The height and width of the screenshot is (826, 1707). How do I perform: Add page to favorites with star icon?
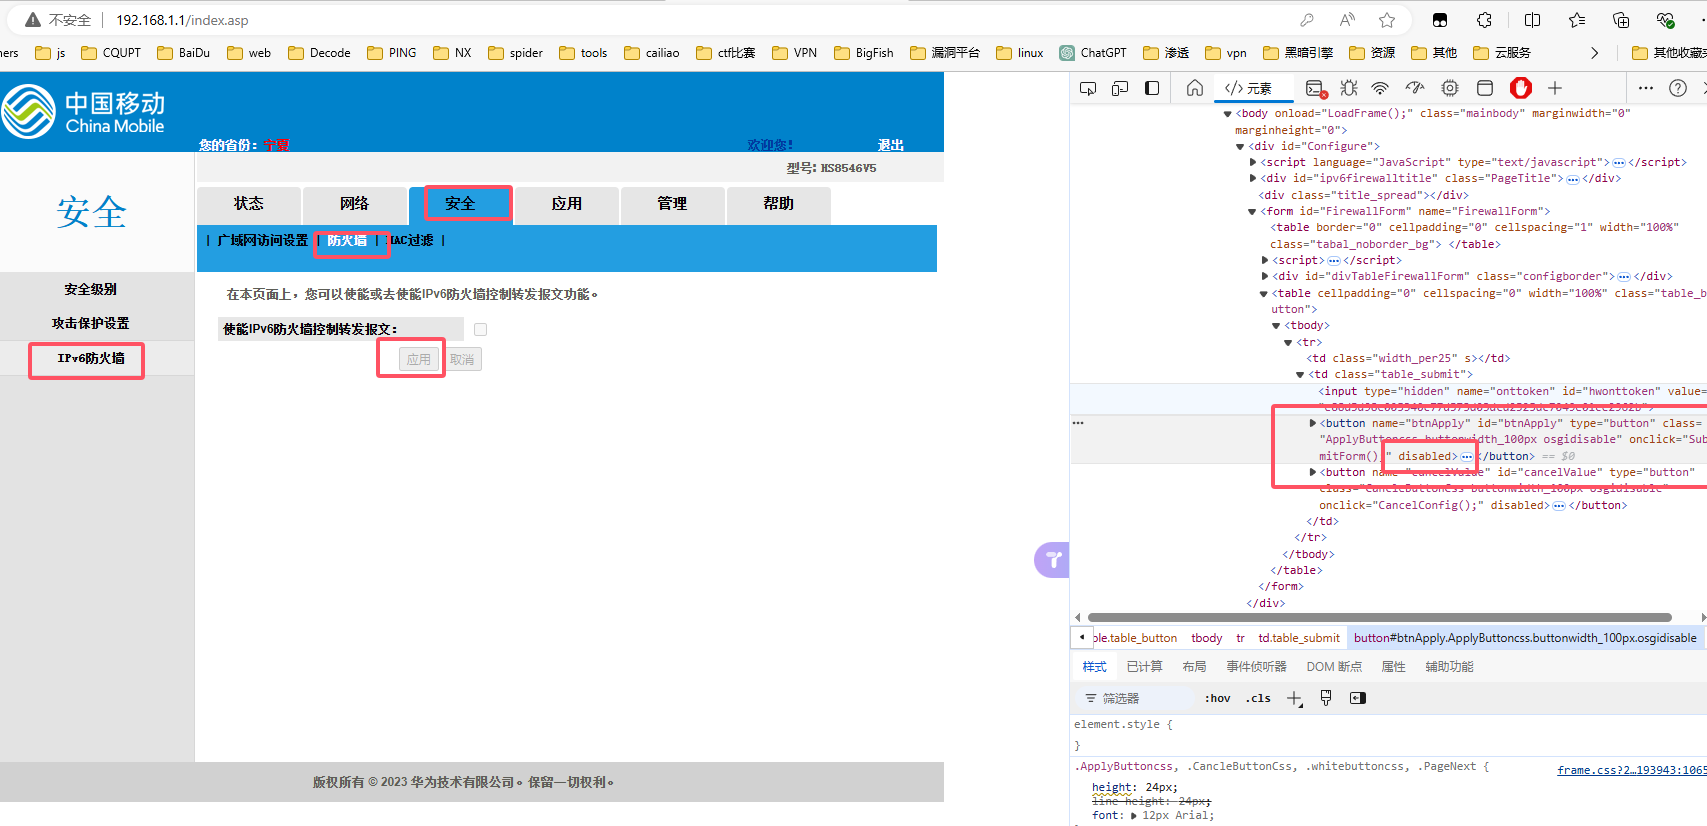point(1387,20)
